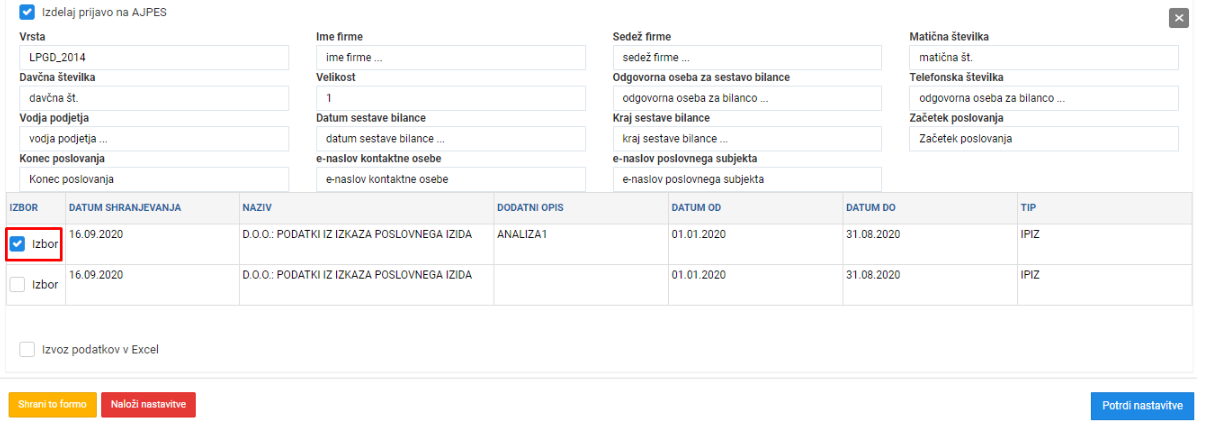Uncheck Izdelaj prijavo na AJPES checkbox
This screenshot has width=1206, height=429.
[27, 11]
